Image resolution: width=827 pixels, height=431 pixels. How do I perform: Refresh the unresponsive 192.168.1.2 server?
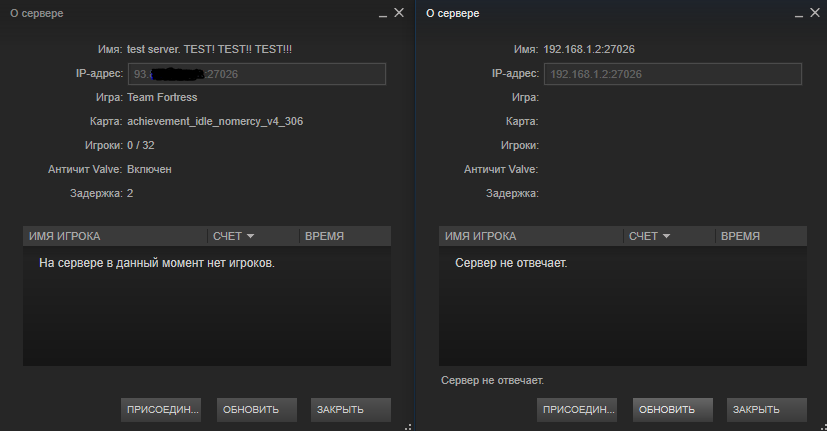[672, 410]
